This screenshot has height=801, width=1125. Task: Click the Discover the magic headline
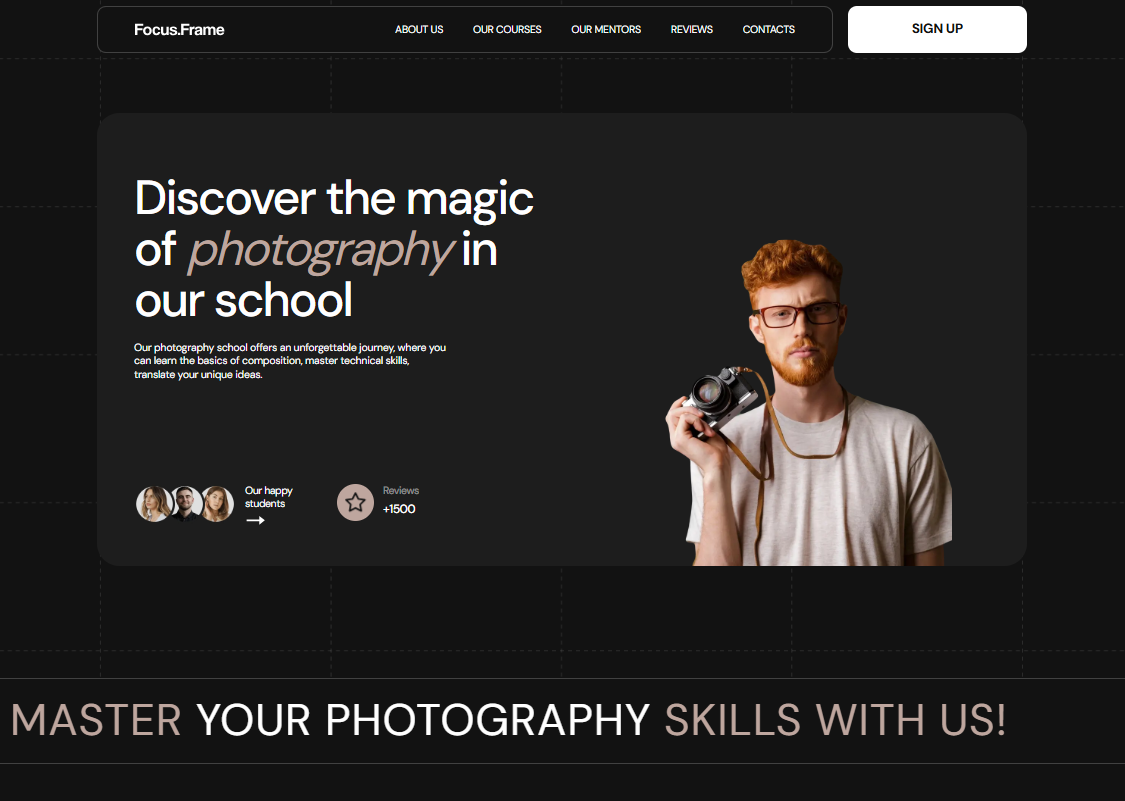(334, 198)
